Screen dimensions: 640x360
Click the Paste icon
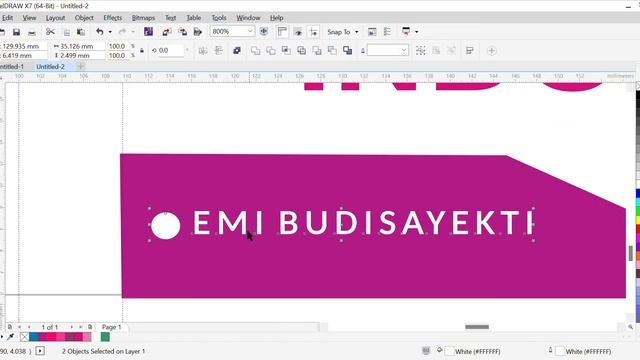tap(81, 32)
